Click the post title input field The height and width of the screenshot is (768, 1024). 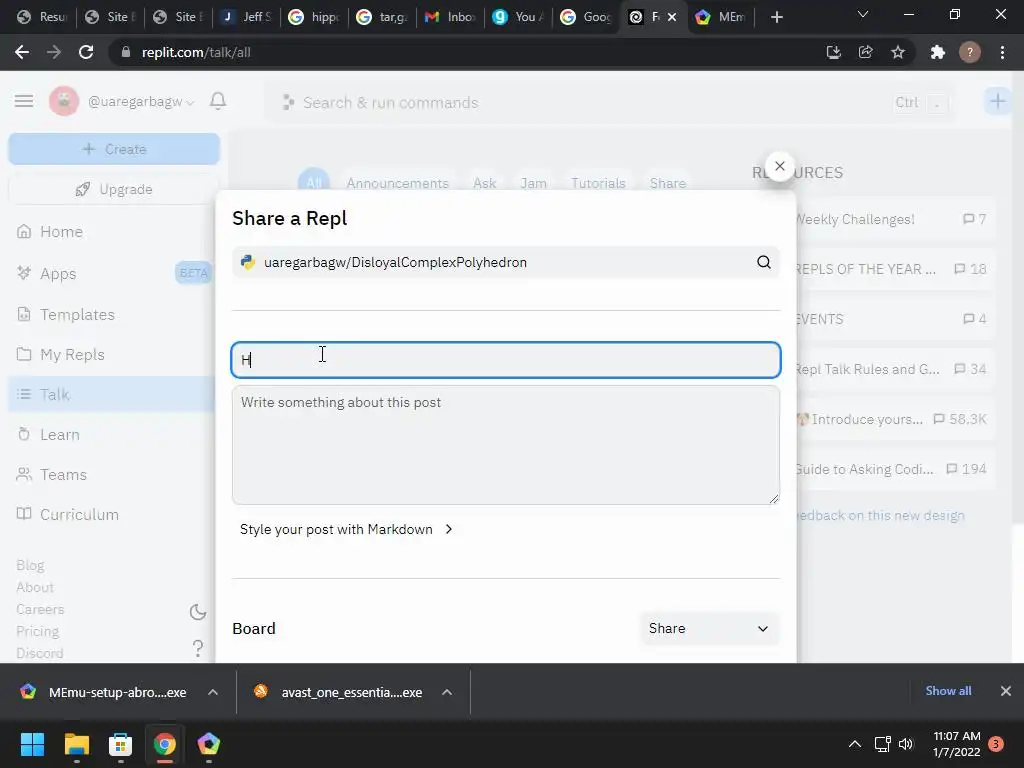coord(505,360)
